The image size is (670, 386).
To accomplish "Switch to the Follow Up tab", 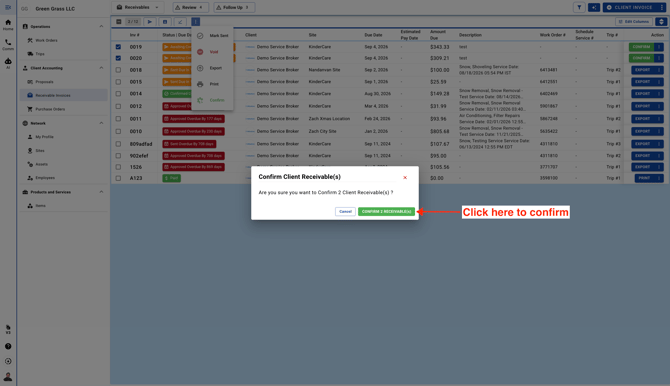I will tap(234, 7).
